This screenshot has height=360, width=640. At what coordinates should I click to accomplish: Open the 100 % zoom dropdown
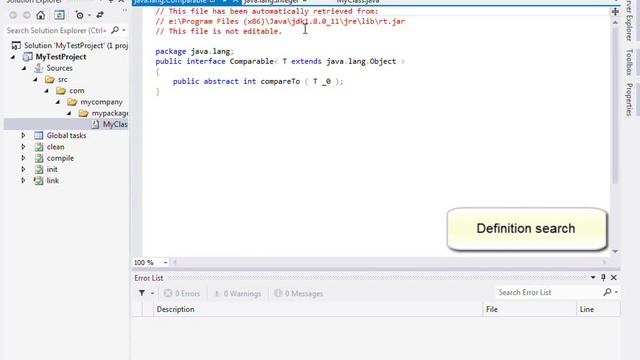click(x=165, y=262)
